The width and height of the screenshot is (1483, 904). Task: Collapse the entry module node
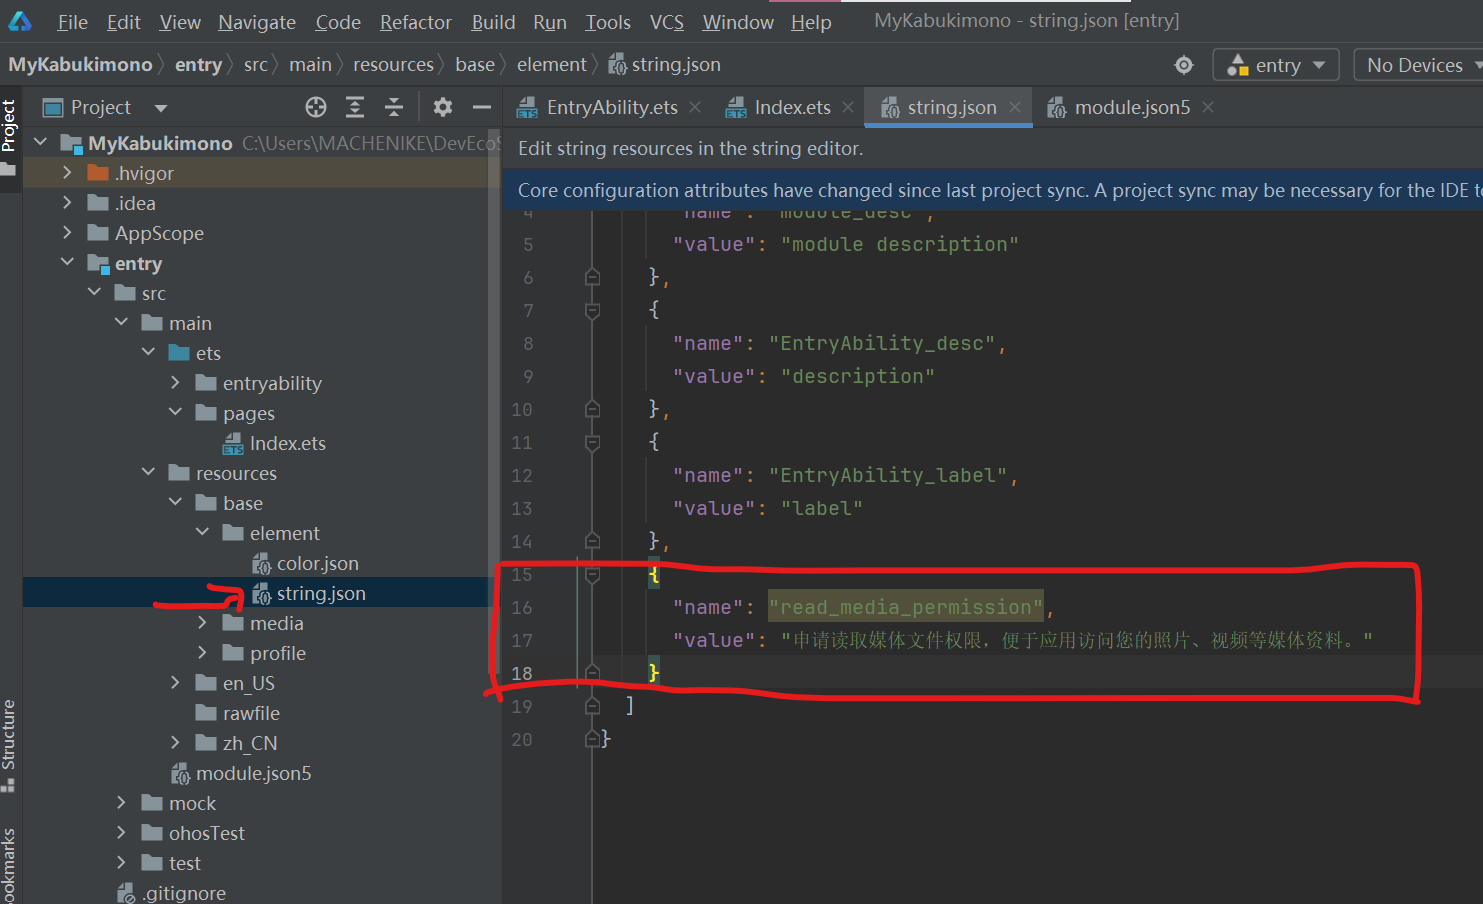tap(67, 262)
